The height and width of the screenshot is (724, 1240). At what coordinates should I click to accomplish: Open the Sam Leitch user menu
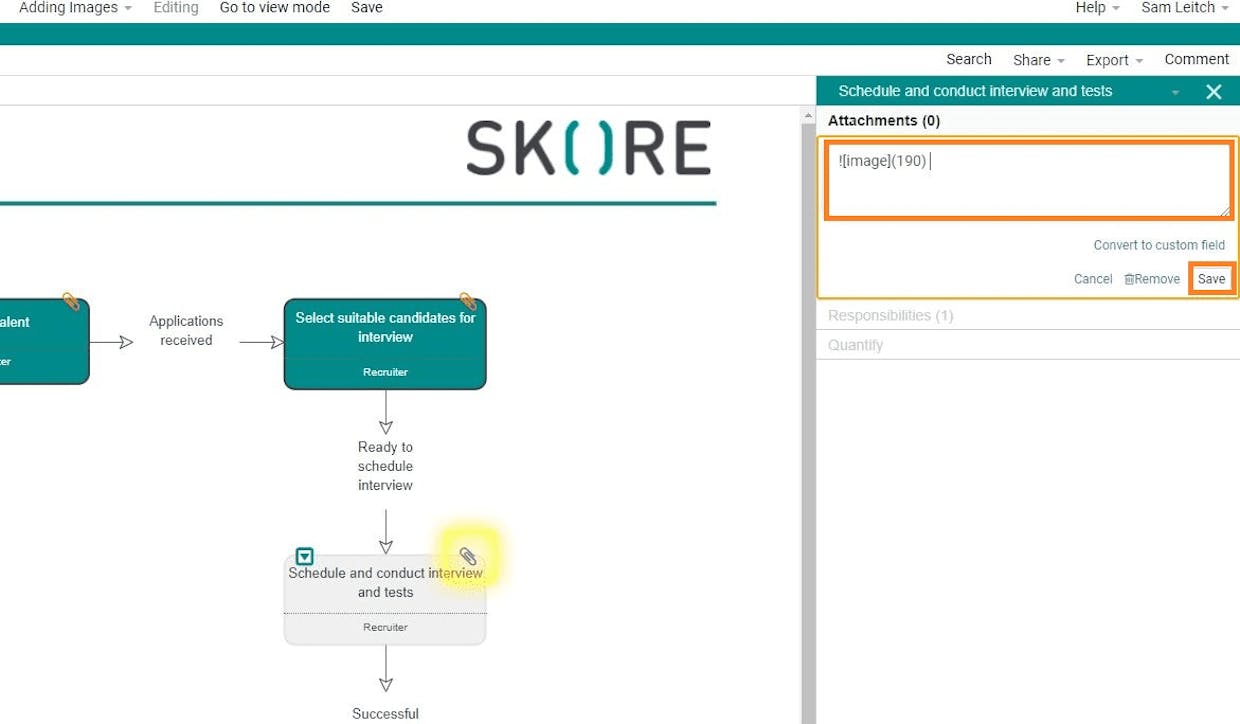coord(1185,8)
